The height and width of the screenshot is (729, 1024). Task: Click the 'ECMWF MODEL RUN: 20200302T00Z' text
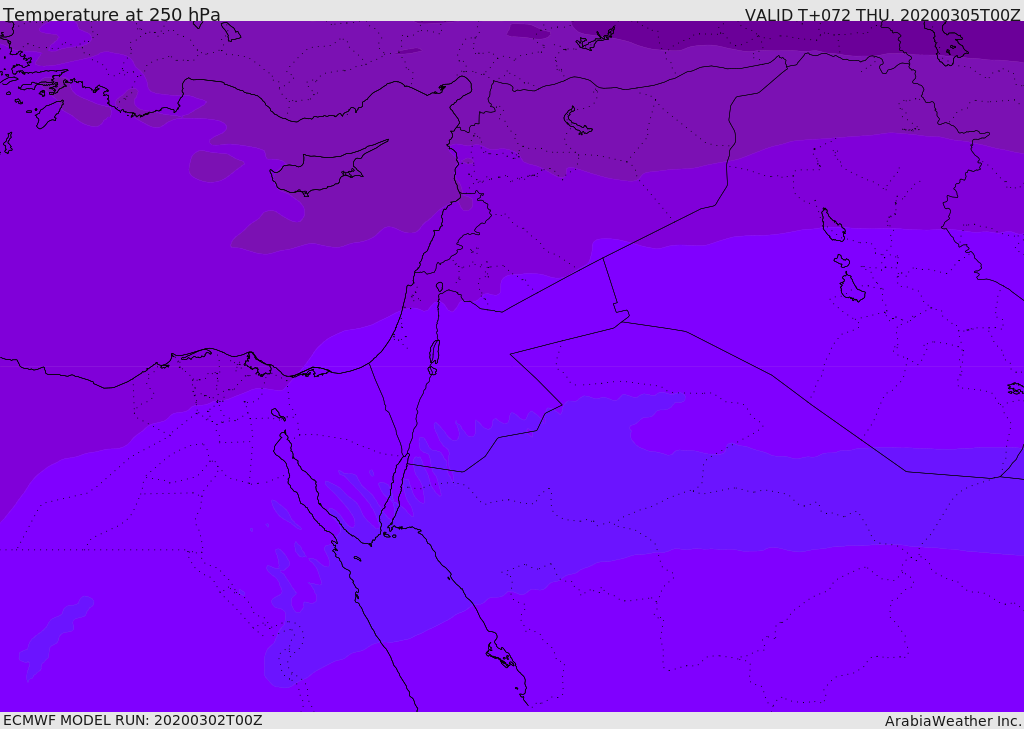[x=133, y=720]
